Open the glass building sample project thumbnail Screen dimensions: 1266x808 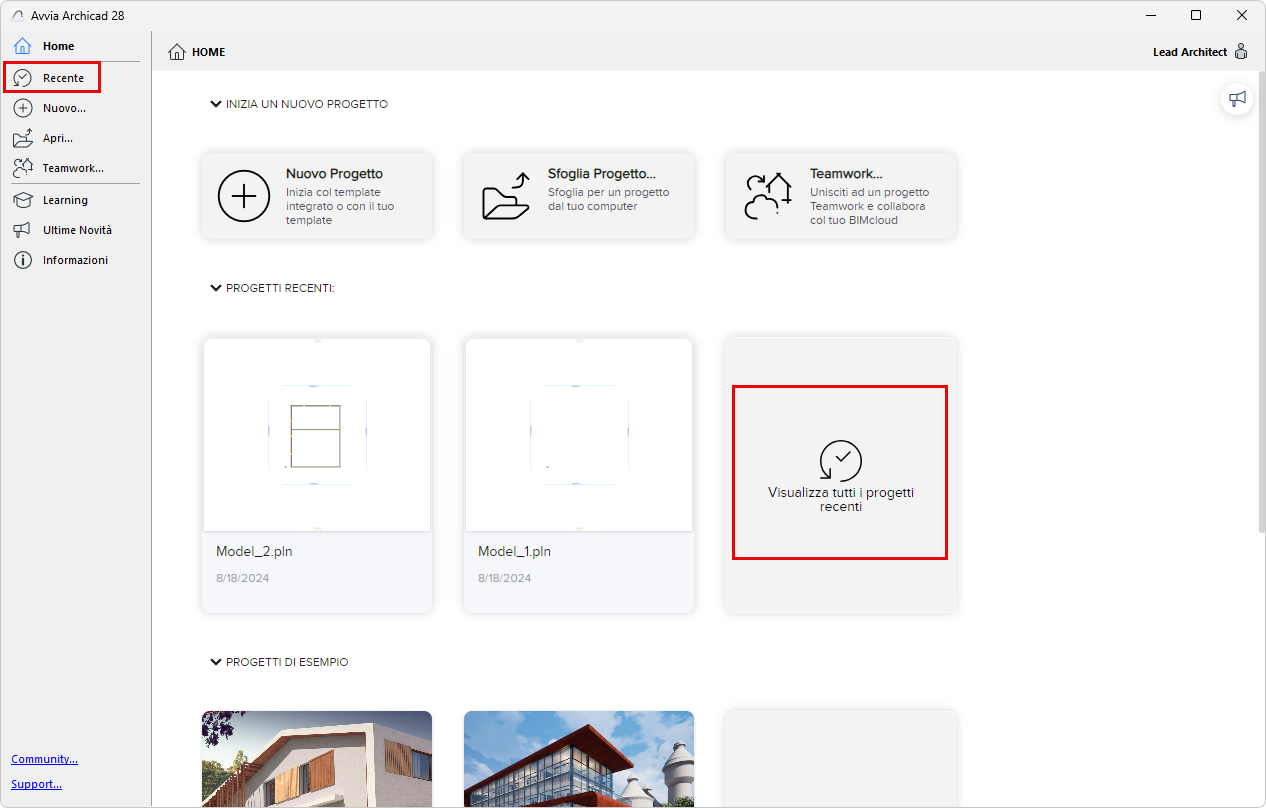579,759
